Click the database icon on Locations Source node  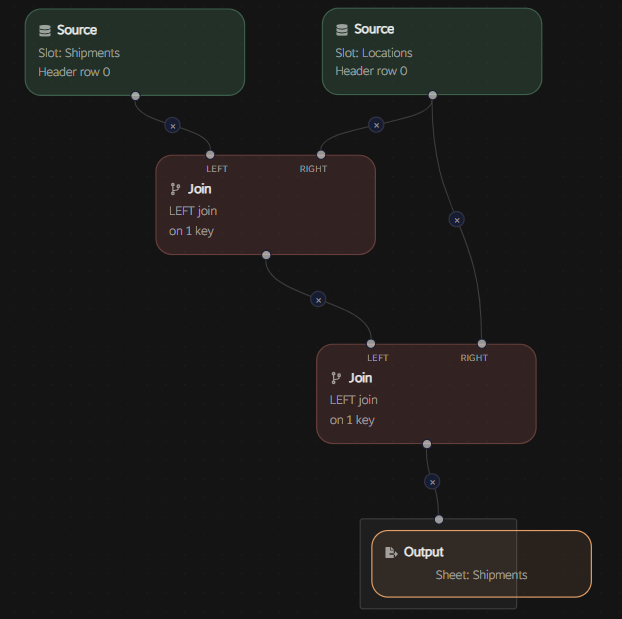tap(342, 30)
